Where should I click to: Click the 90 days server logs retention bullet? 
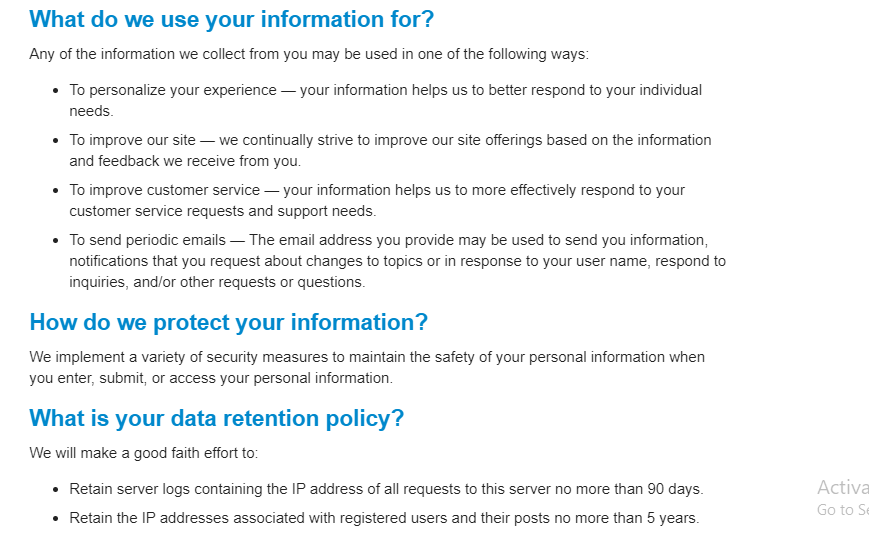(x=386, y=489)
